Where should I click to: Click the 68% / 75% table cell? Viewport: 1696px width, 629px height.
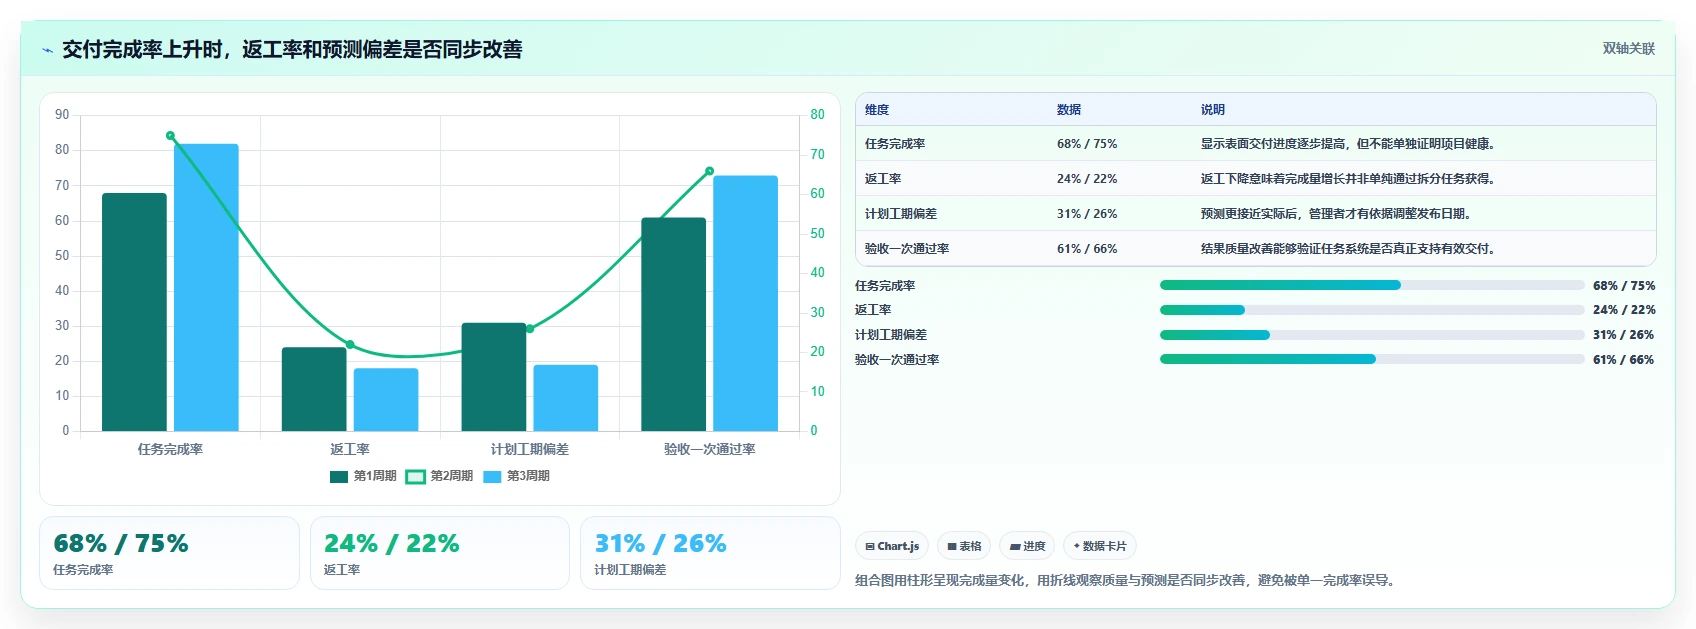[x=1087, y=144]
